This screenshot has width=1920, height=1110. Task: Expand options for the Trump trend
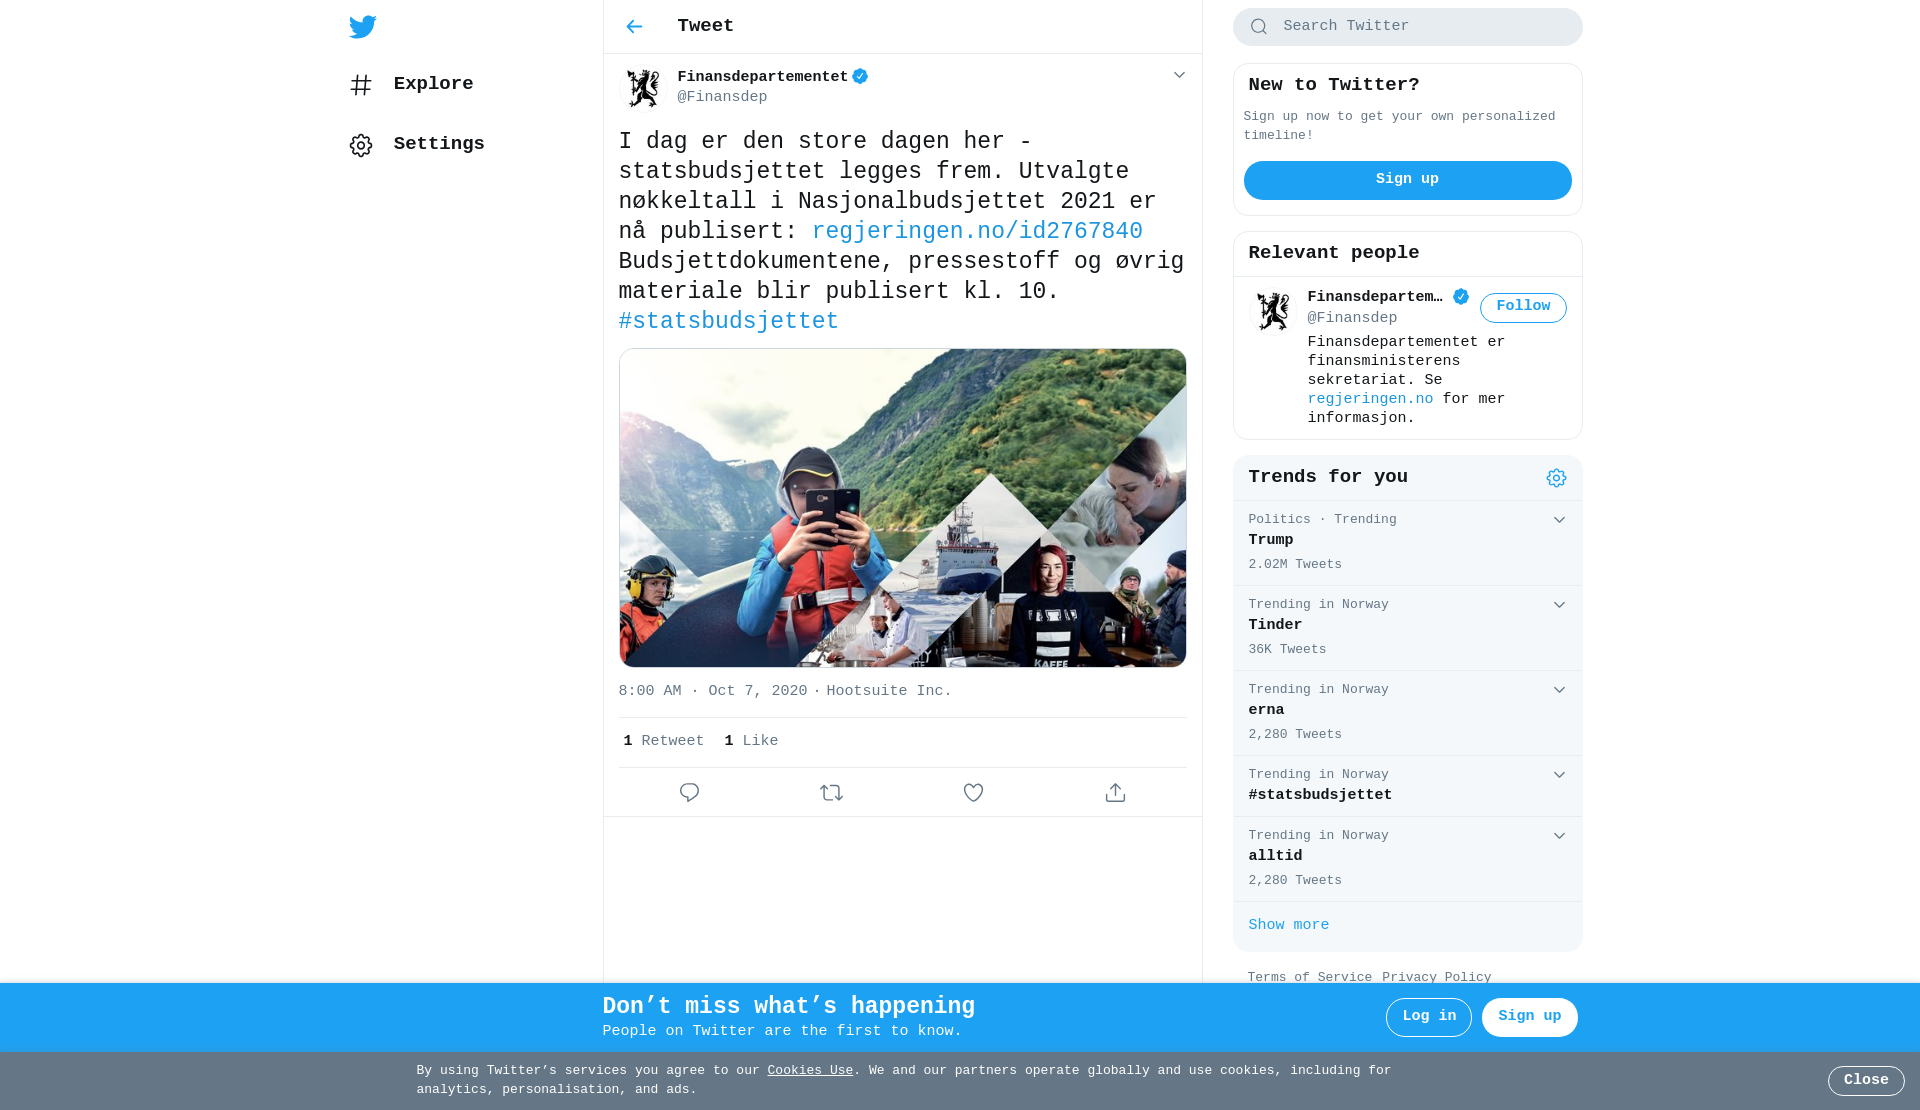(1559, 520)
